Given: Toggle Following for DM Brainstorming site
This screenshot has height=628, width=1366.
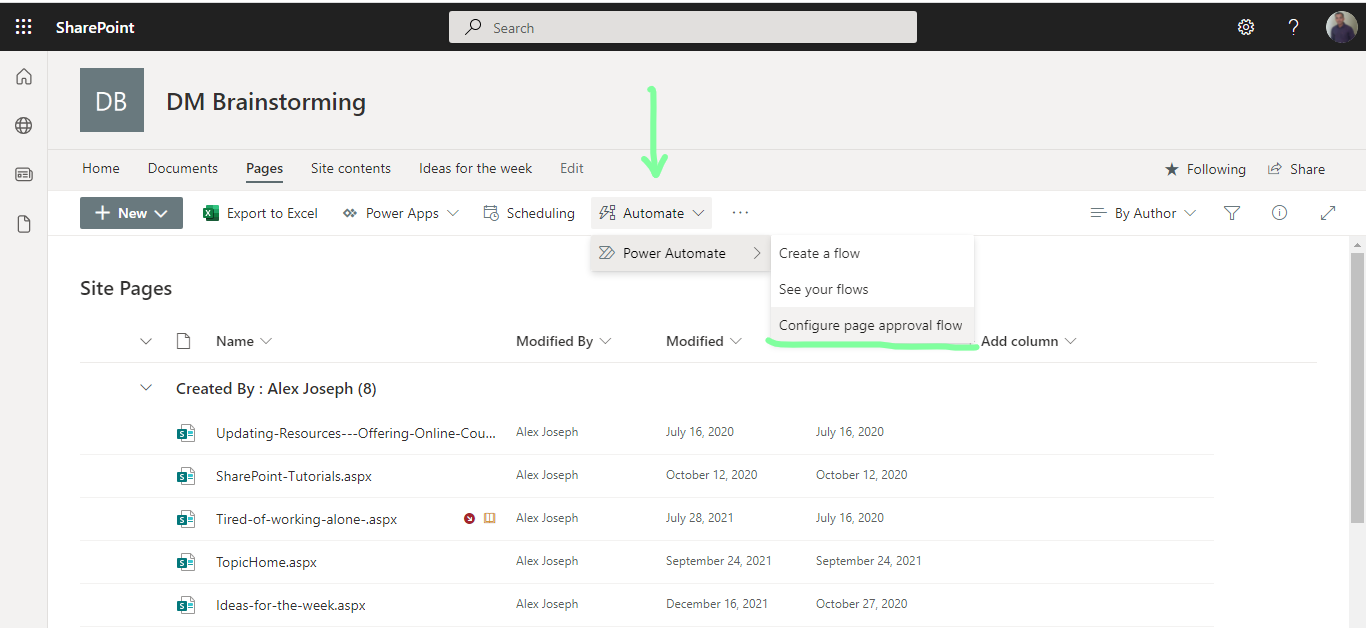Looking at the screenshot, I should tap(1205, 169).
